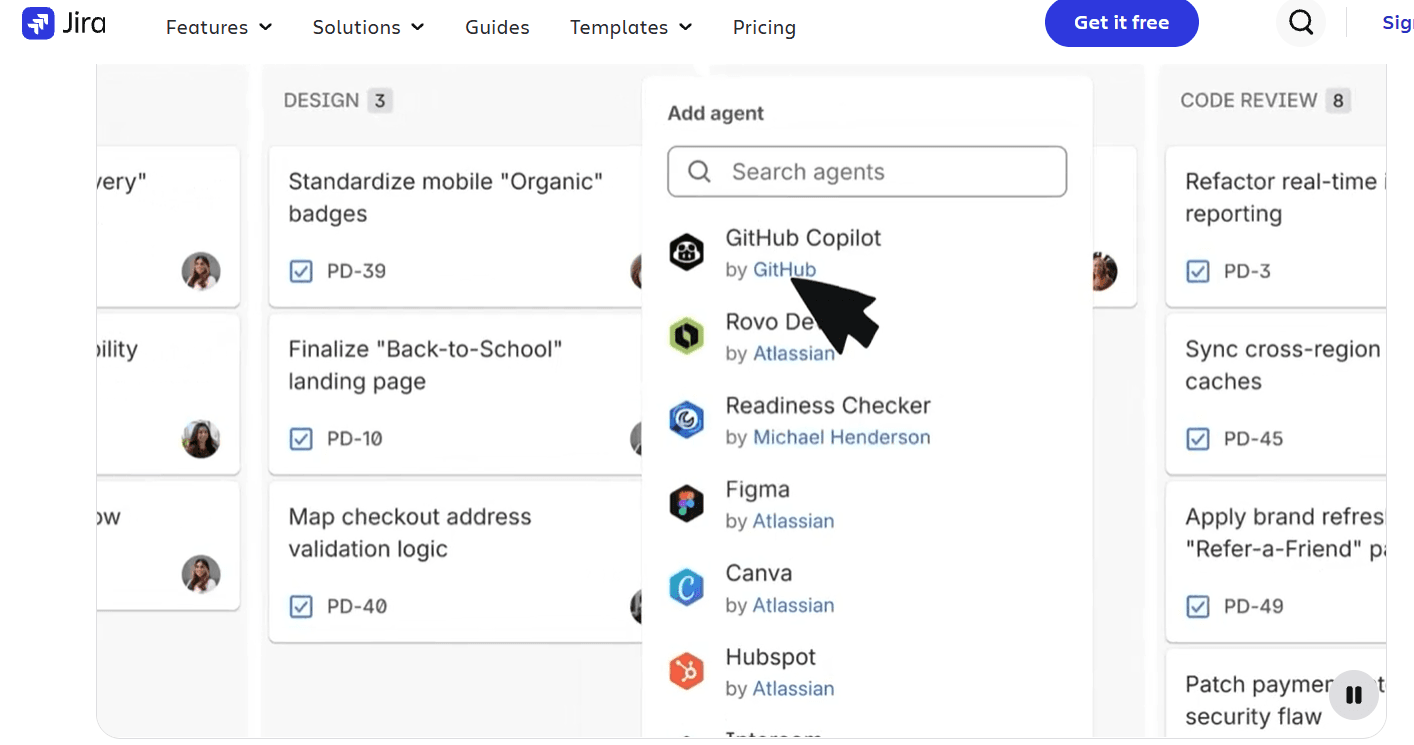Click the magnifier icon inside Search agents
1414x745 pixels.
700,172
